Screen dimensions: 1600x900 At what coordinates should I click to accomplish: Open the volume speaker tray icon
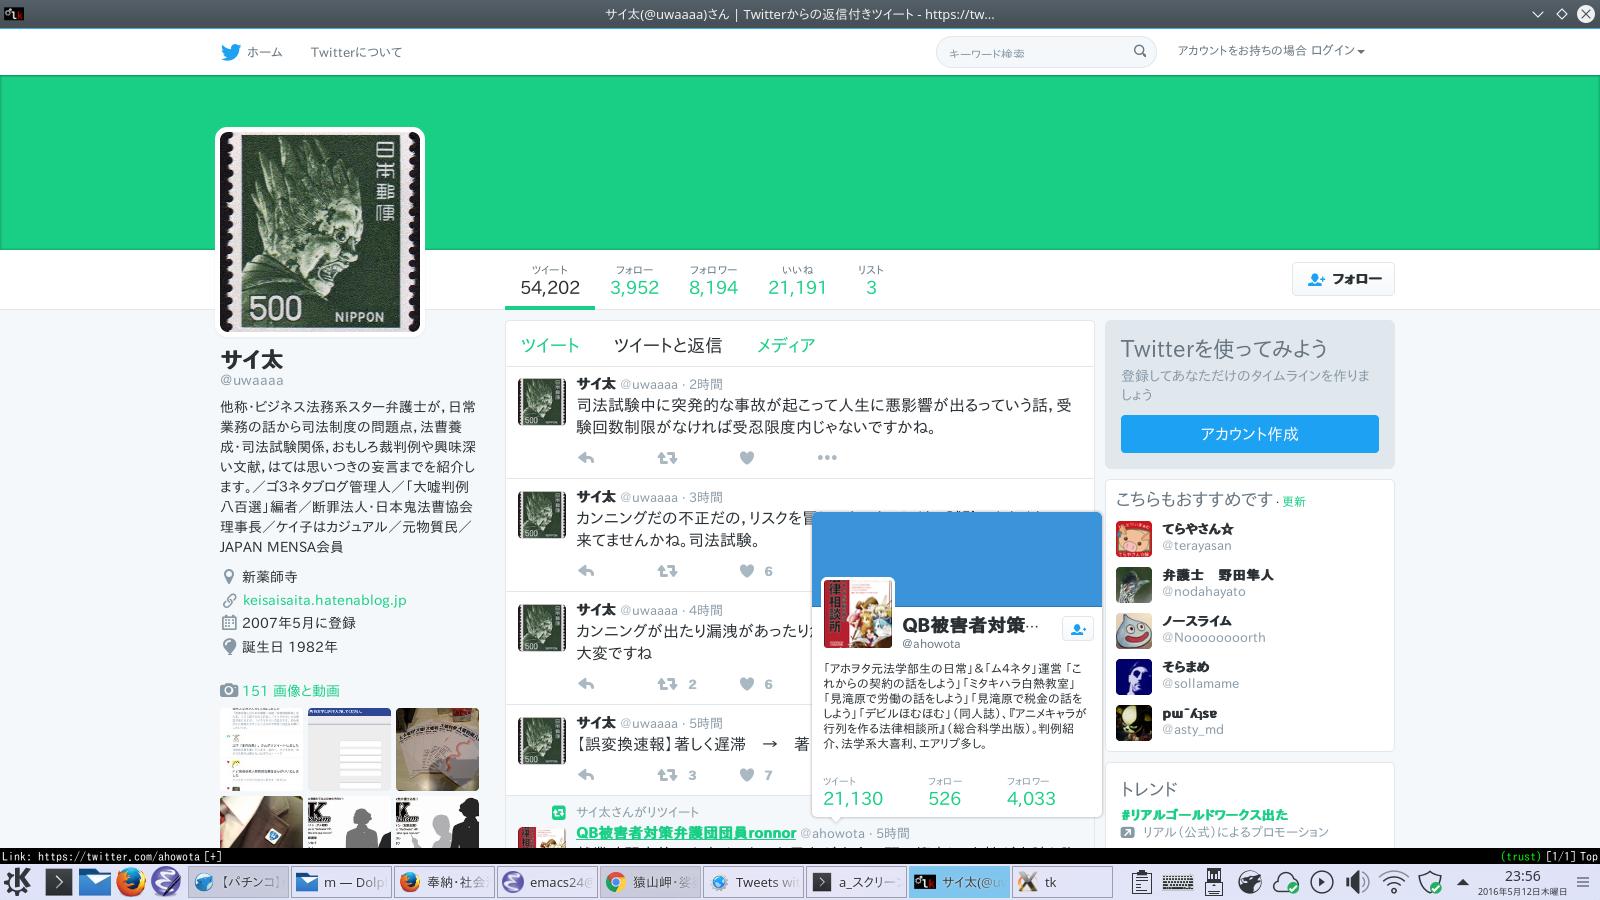click(1357, 882)
